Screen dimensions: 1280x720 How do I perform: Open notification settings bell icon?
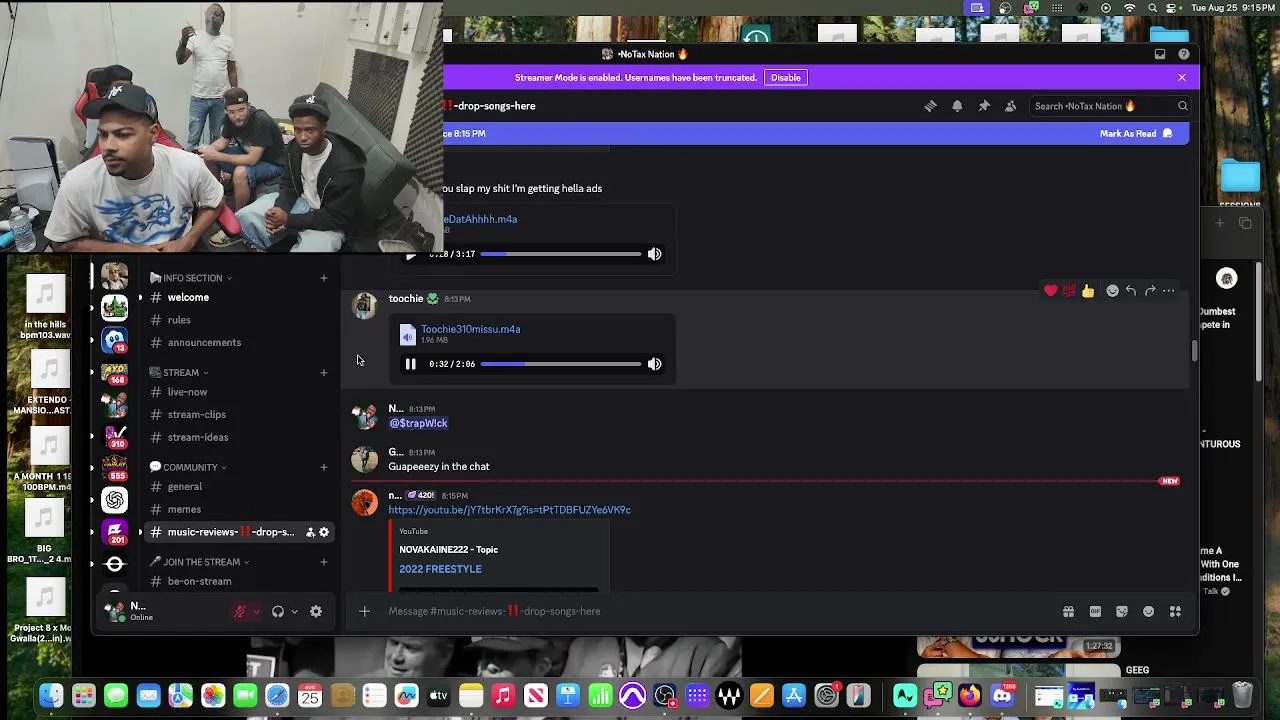[957, 106]
